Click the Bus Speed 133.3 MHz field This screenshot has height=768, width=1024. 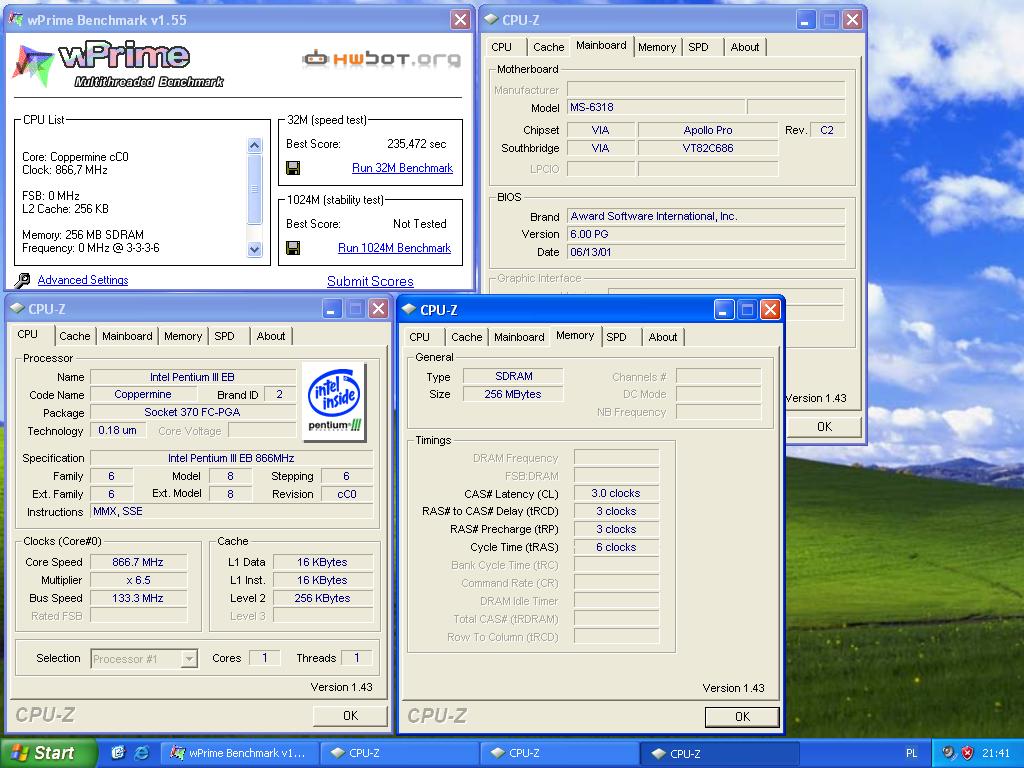pyautogui.click(x=138, y=598)
